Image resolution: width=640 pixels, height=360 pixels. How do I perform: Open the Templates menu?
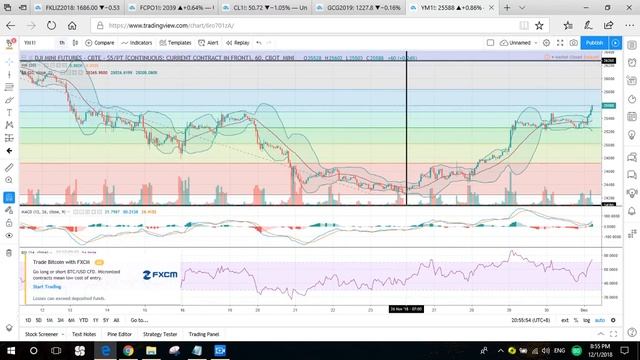175,43
